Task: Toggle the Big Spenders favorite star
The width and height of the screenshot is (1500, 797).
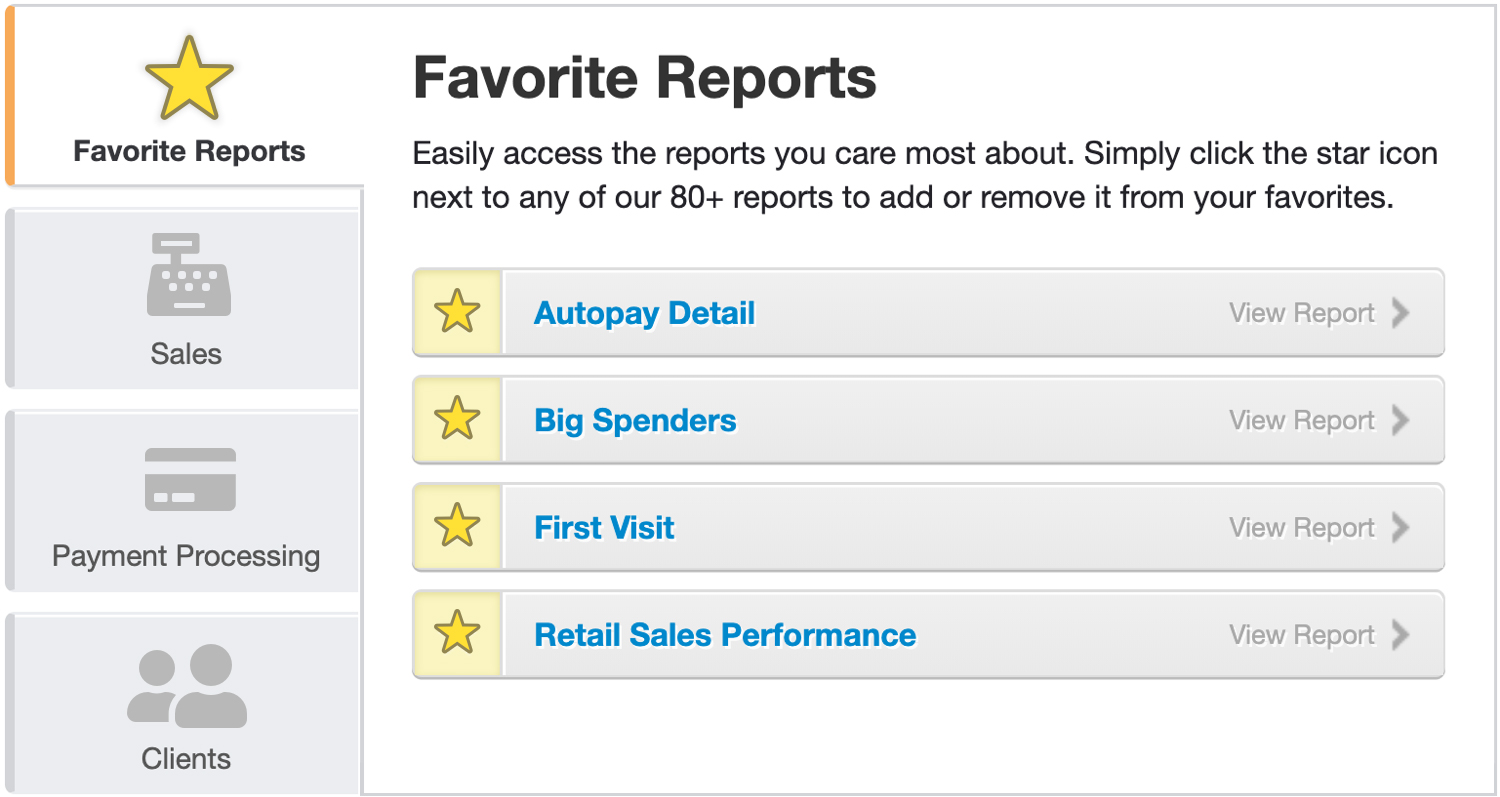Action: 457,420
